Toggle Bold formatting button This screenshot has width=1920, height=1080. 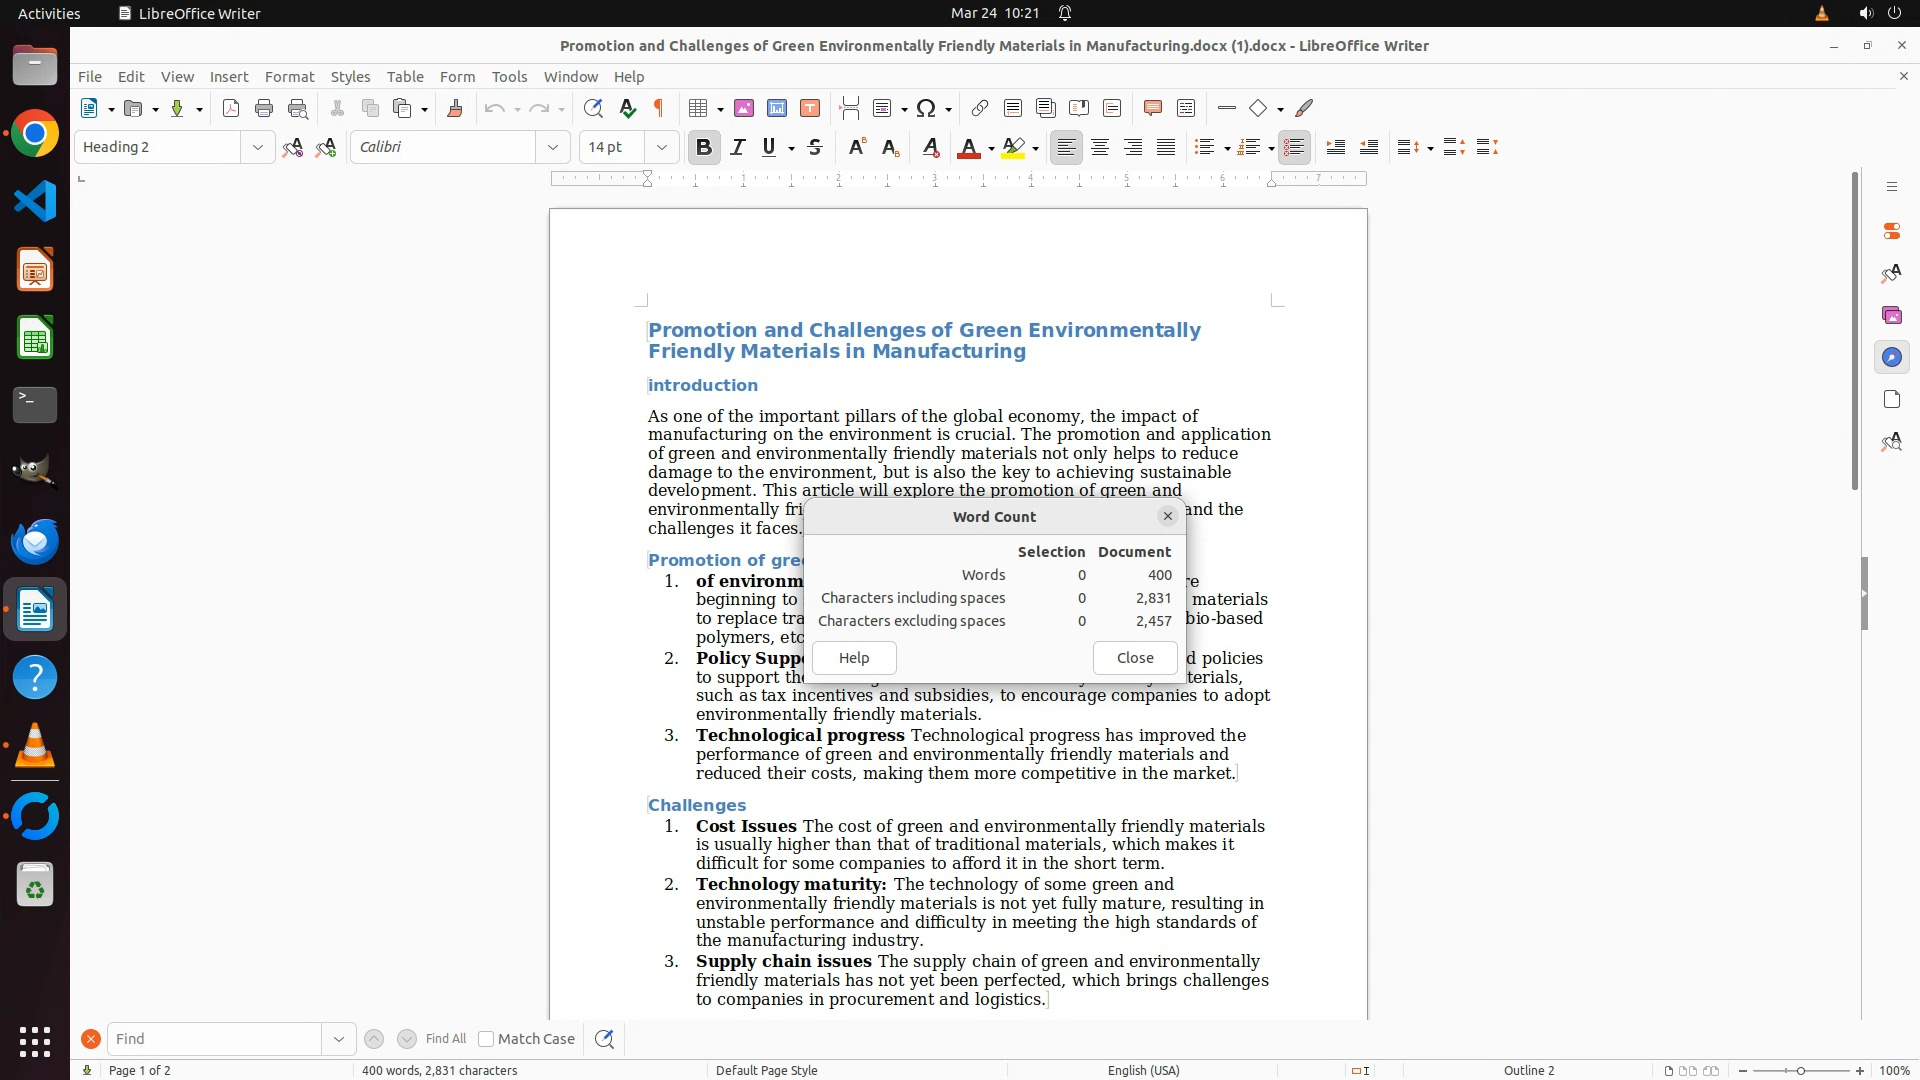tap(704, 147)
